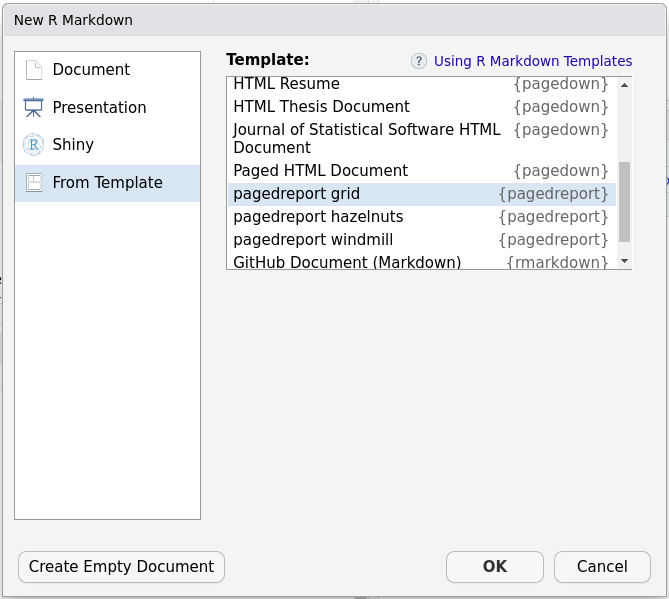Select pagedreport windmill template
Image resolution: width=669 pixels, height=599 pixels.
click(313, 240)
